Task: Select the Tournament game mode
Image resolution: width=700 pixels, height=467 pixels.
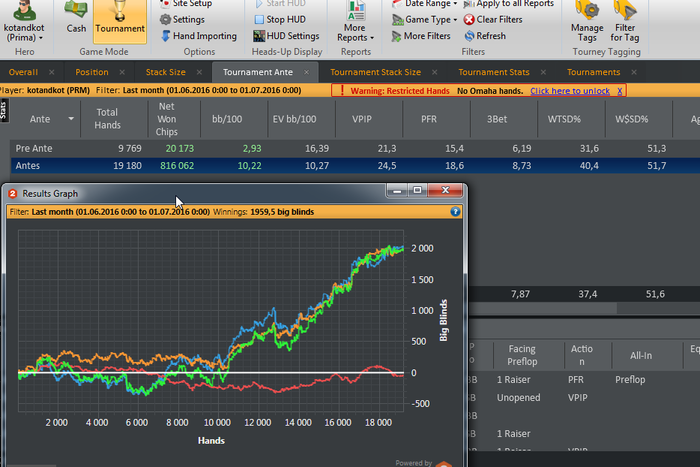Action: 120,20
